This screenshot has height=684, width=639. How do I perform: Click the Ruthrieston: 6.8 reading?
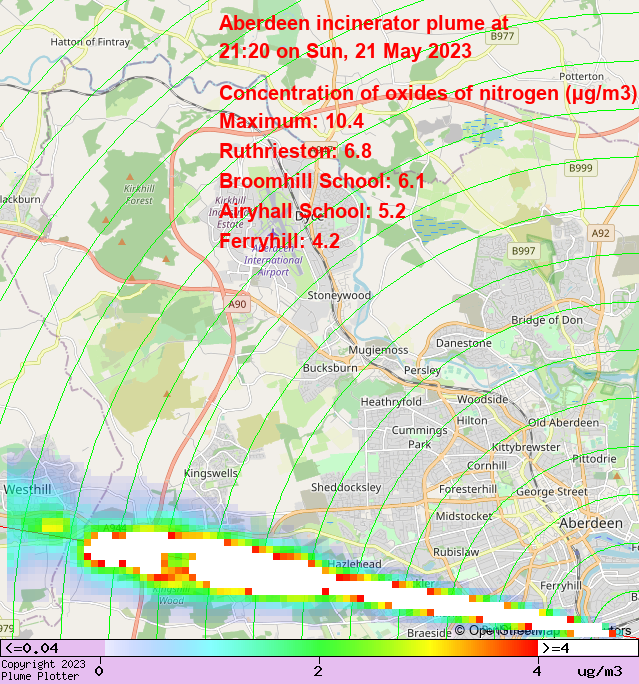tap(295, 151)
